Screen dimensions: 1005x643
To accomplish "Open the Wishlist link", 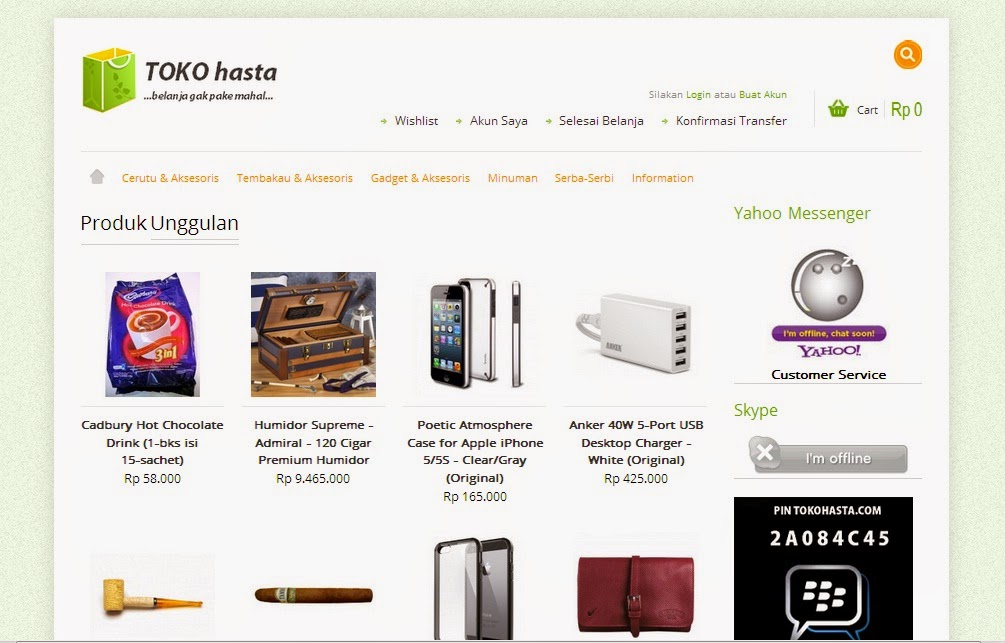I will click(x=416, y=121).
